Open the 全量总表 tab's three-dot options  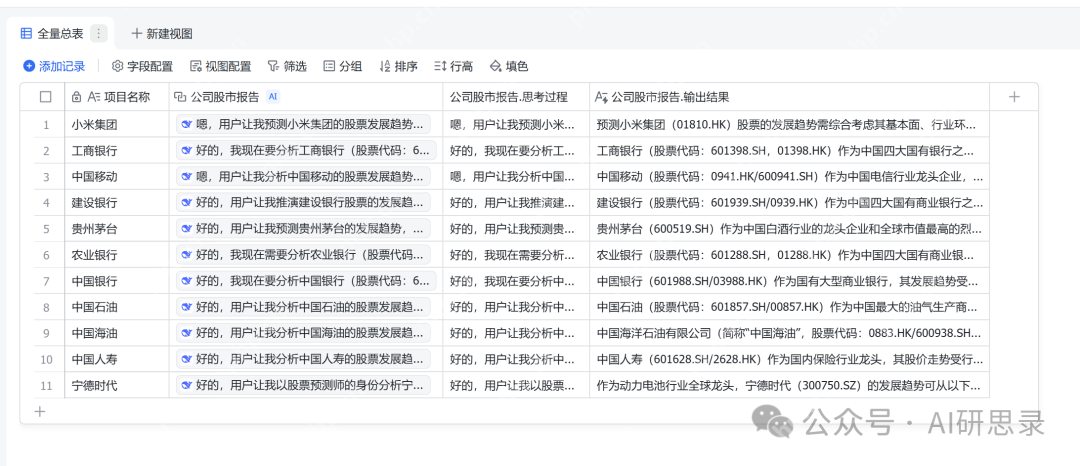[99, 33]
